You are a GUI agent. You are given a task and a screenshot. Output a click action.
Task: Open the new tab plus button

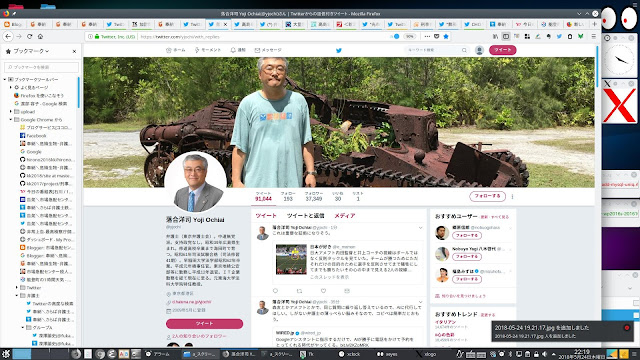(594, 24)
